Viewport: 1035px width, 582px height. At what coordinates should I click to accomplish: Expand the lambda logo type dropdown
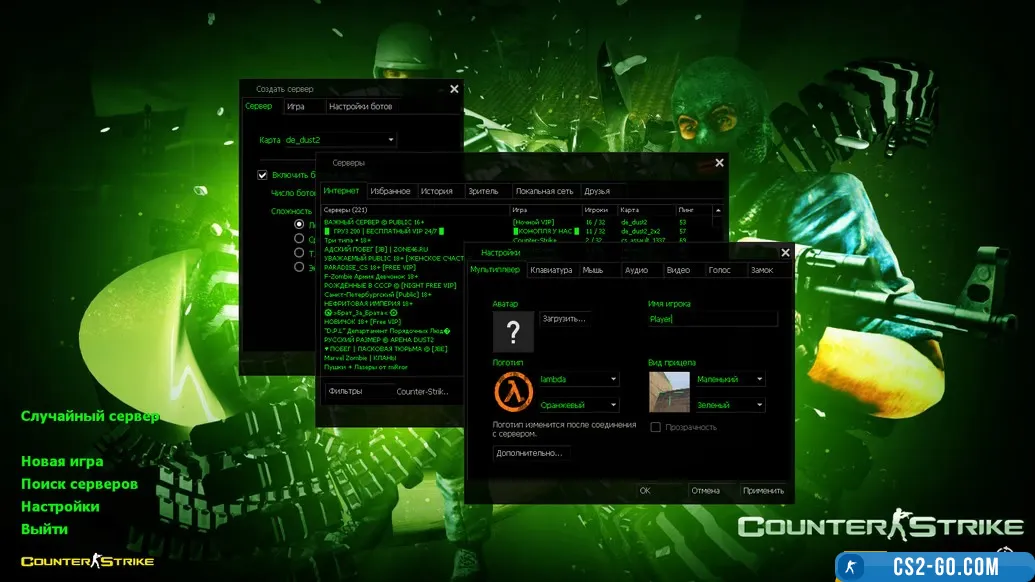click(613, 379)
